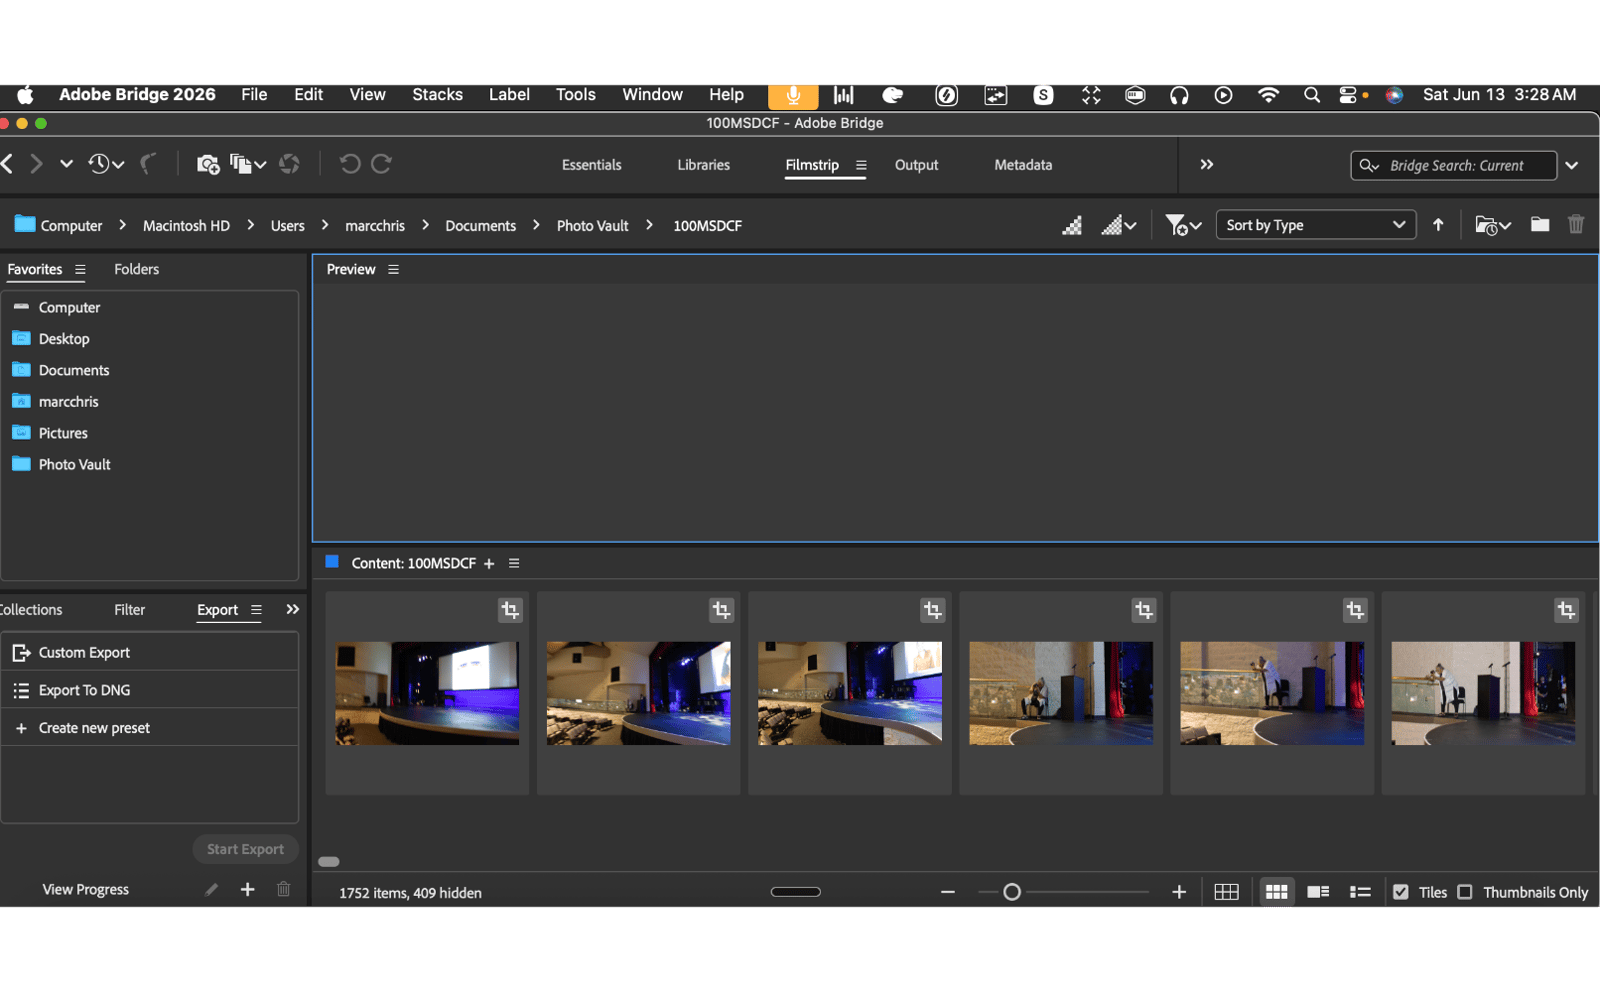This screenshot has height=992, width=1600.
Task: Open the Preview panel menu
Action: point(394,270)
